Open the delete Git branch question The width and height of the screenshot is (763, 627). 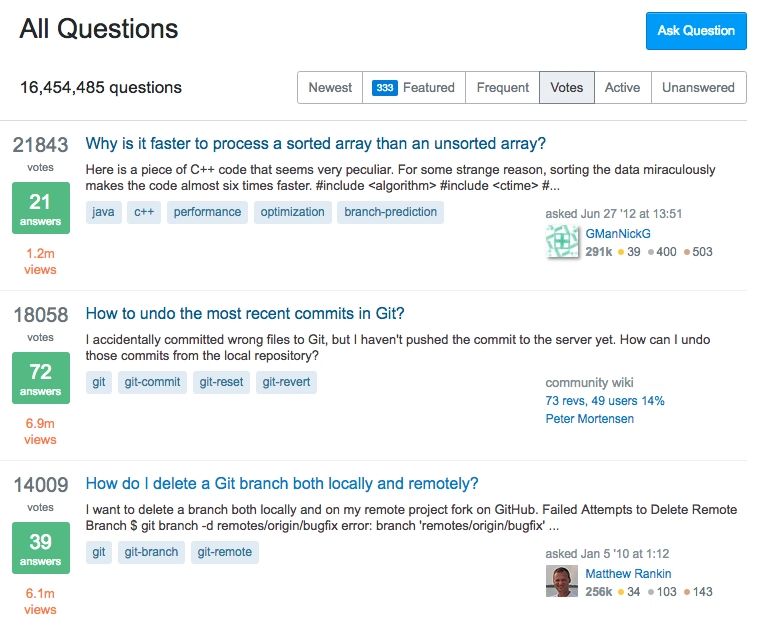[282, 484]
